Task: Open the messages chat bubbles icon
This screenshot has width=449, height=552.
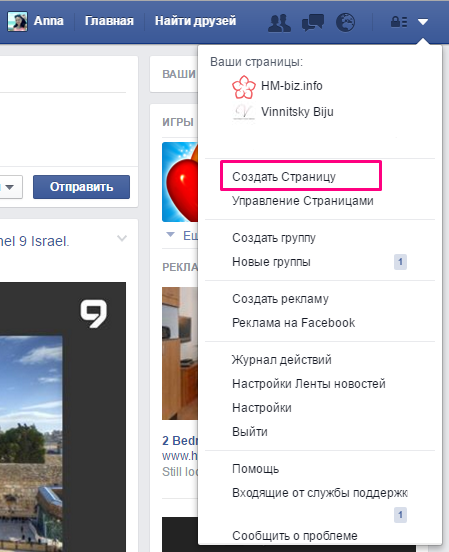Action: pos(313,23)
